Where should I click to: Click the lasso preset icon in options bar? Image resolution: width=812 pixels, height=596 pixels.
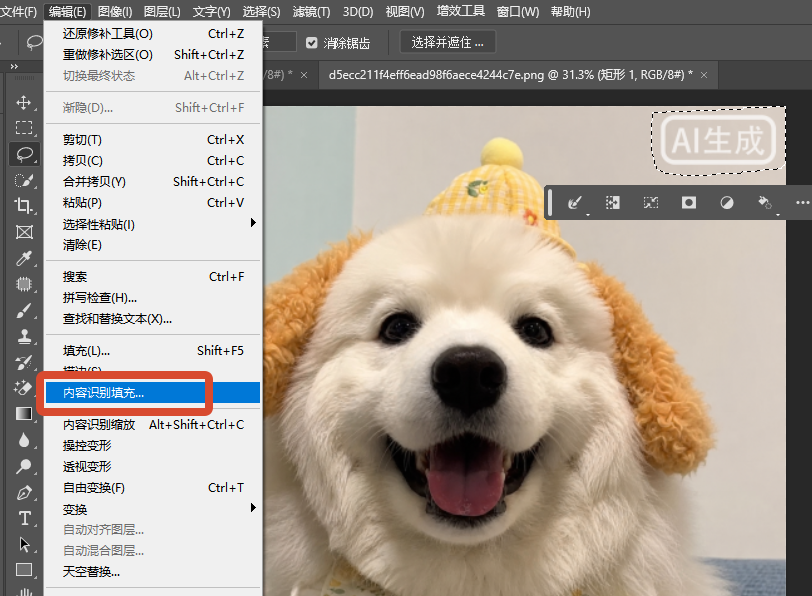click(x=34, y=42)
